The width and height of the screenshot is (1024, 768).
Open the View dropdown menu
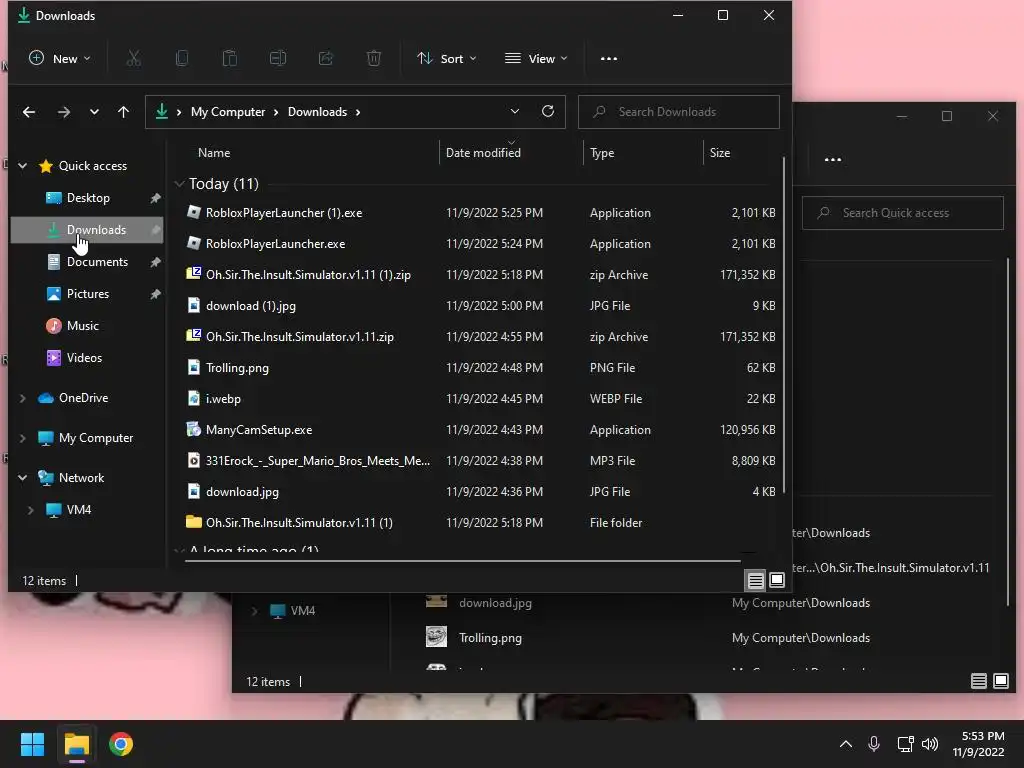536,59
